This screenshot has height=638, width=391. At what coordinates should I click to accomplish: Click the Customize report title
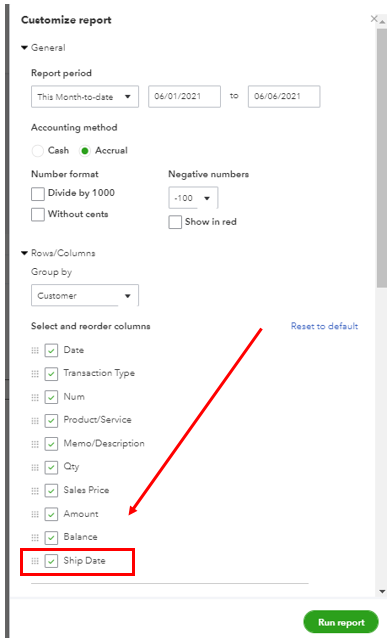click(x=66, y=20)
